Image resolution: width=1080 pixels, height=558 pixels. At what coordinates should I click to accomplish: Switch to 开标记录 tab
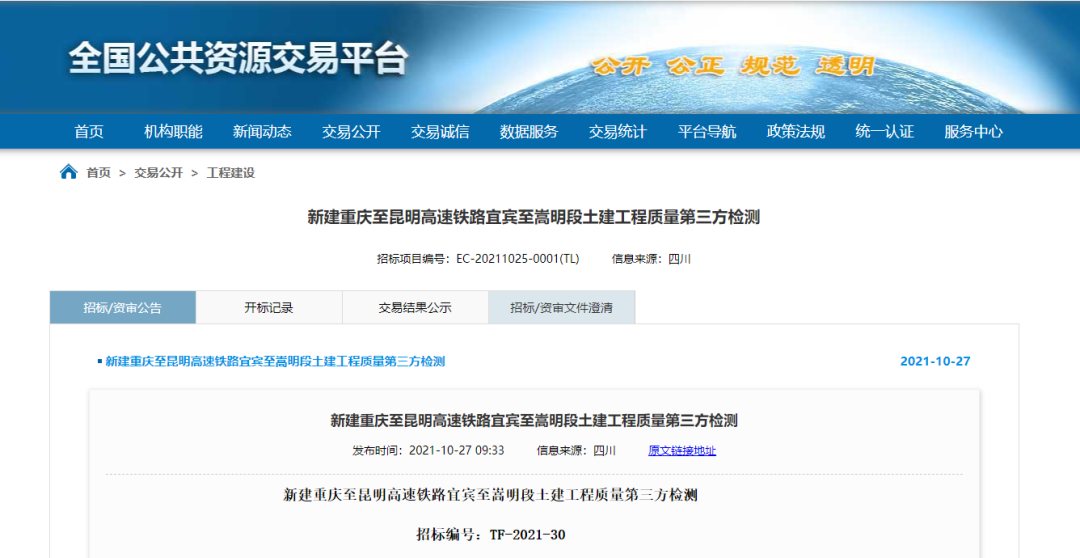(269, 307)
